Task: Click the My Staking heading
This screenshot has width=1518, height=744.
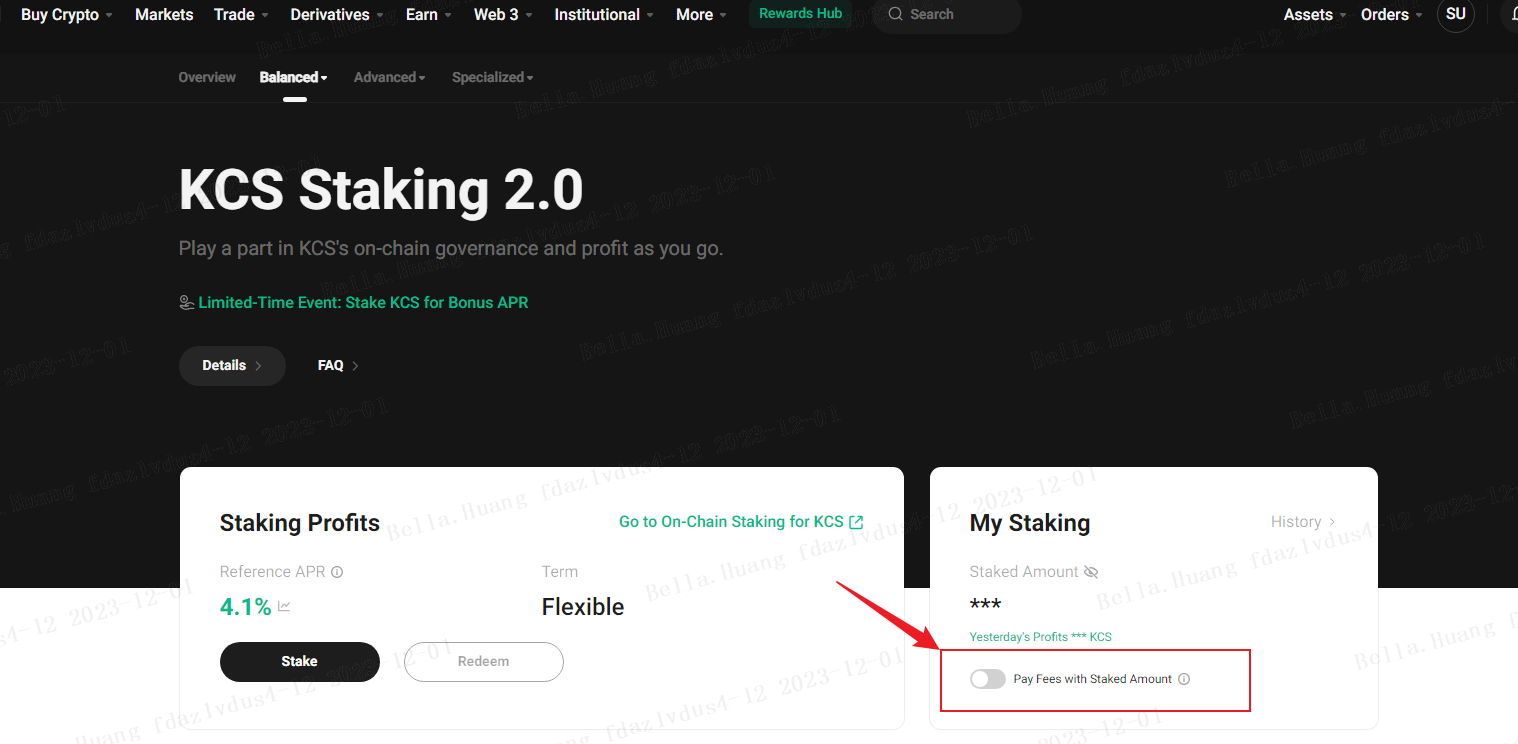Action: click(1030, 523)
